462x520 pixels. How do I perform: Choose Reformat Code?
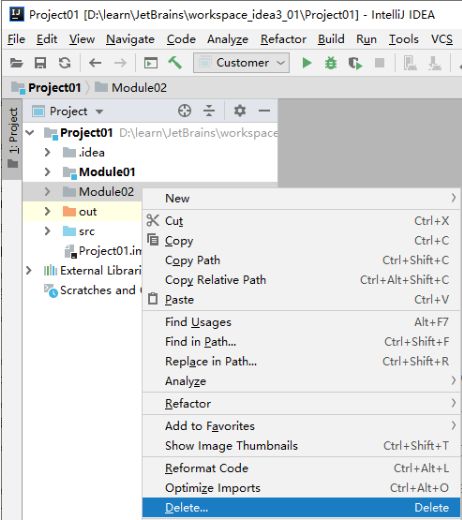(301, 468)
